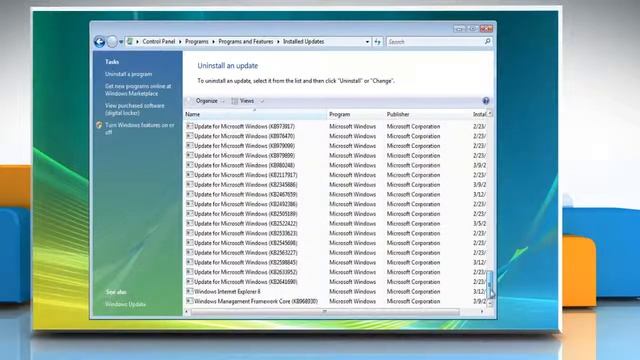Click the Programs breadcrumb
Screen dimensions: 640x360
(x=197, y=42)
